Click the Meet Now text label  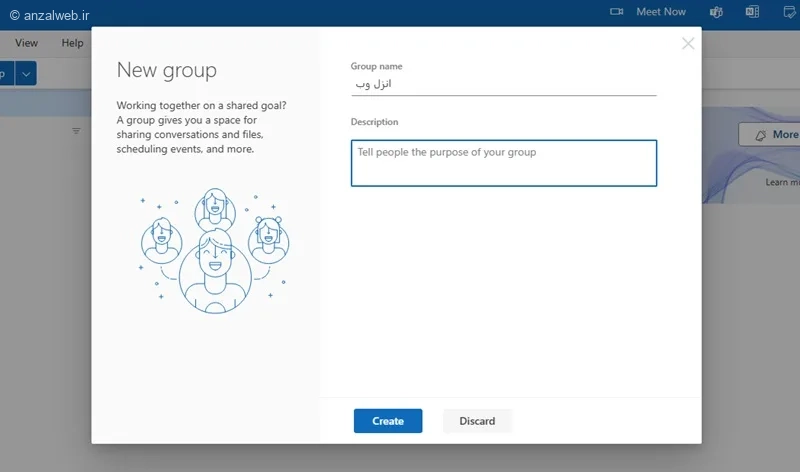tap(661, 12)
